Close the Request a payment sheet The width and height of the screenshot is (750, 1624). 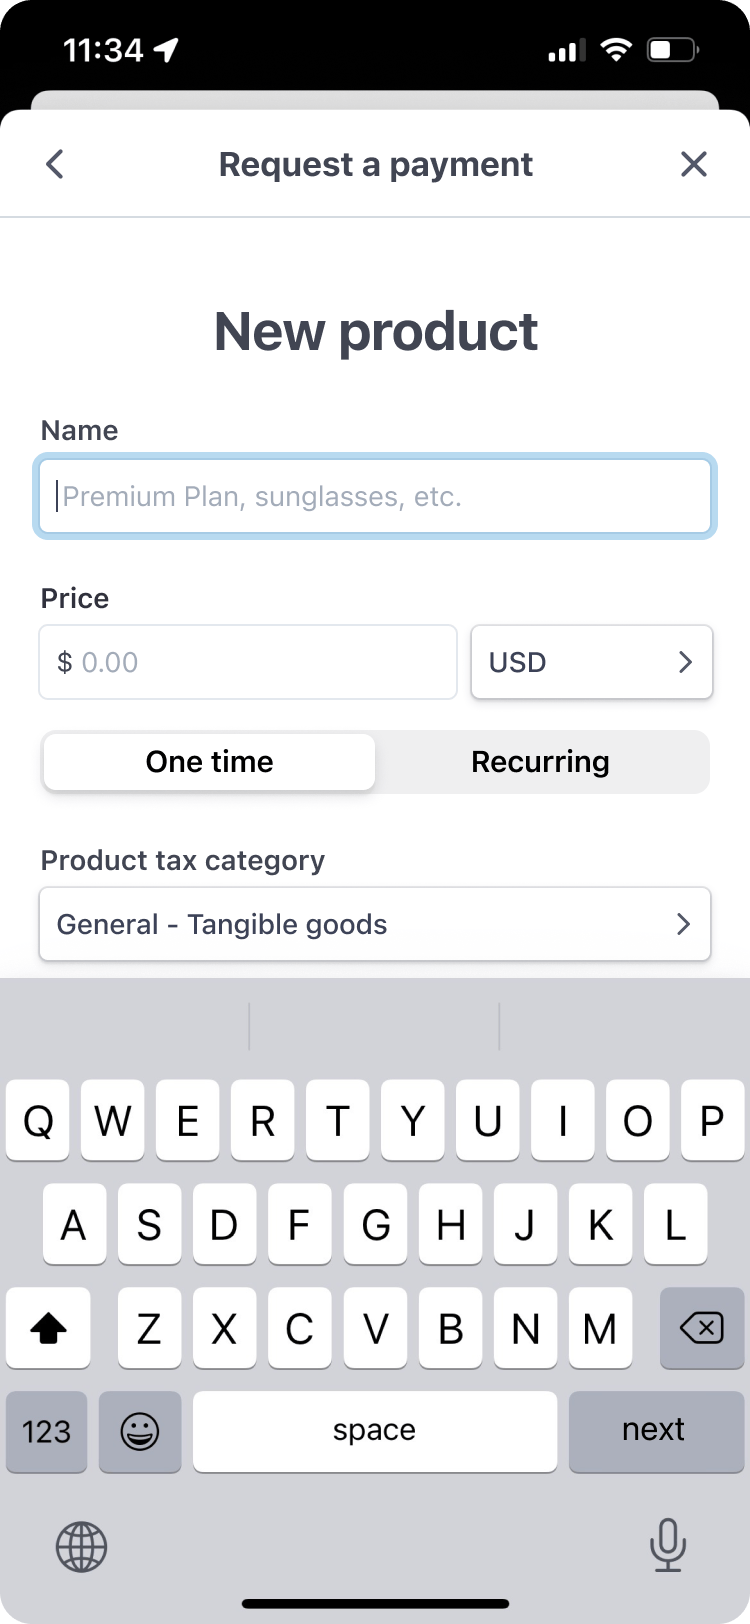[693, 164]
